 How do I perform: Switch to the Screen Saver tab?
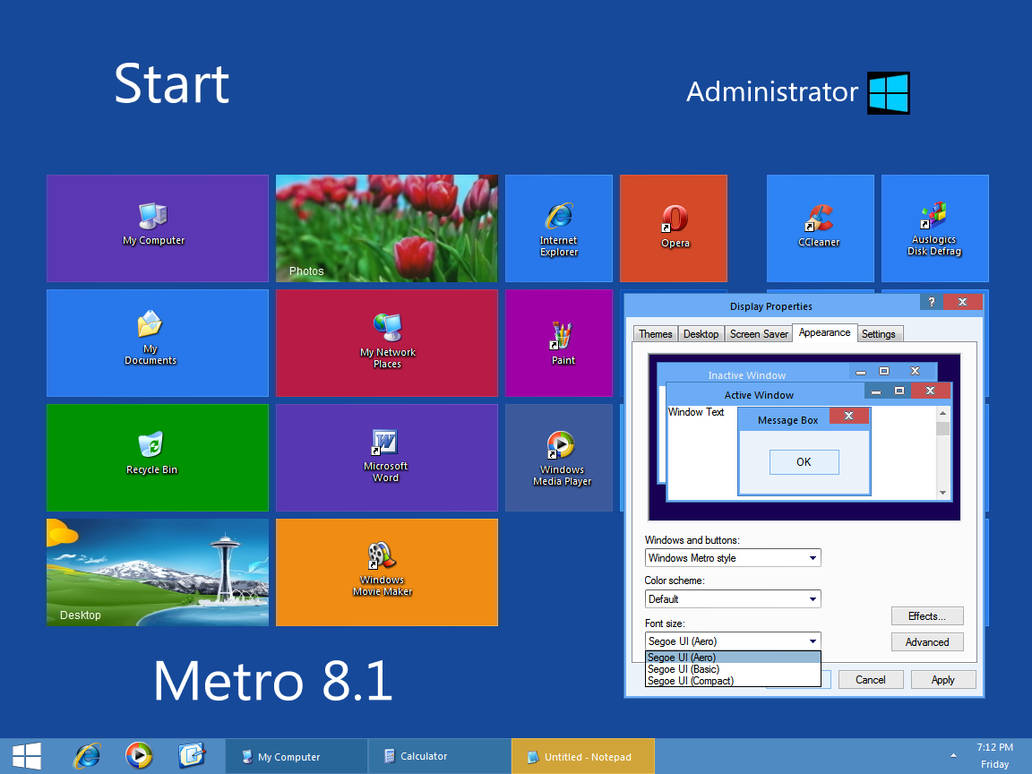tap(758, 334)
